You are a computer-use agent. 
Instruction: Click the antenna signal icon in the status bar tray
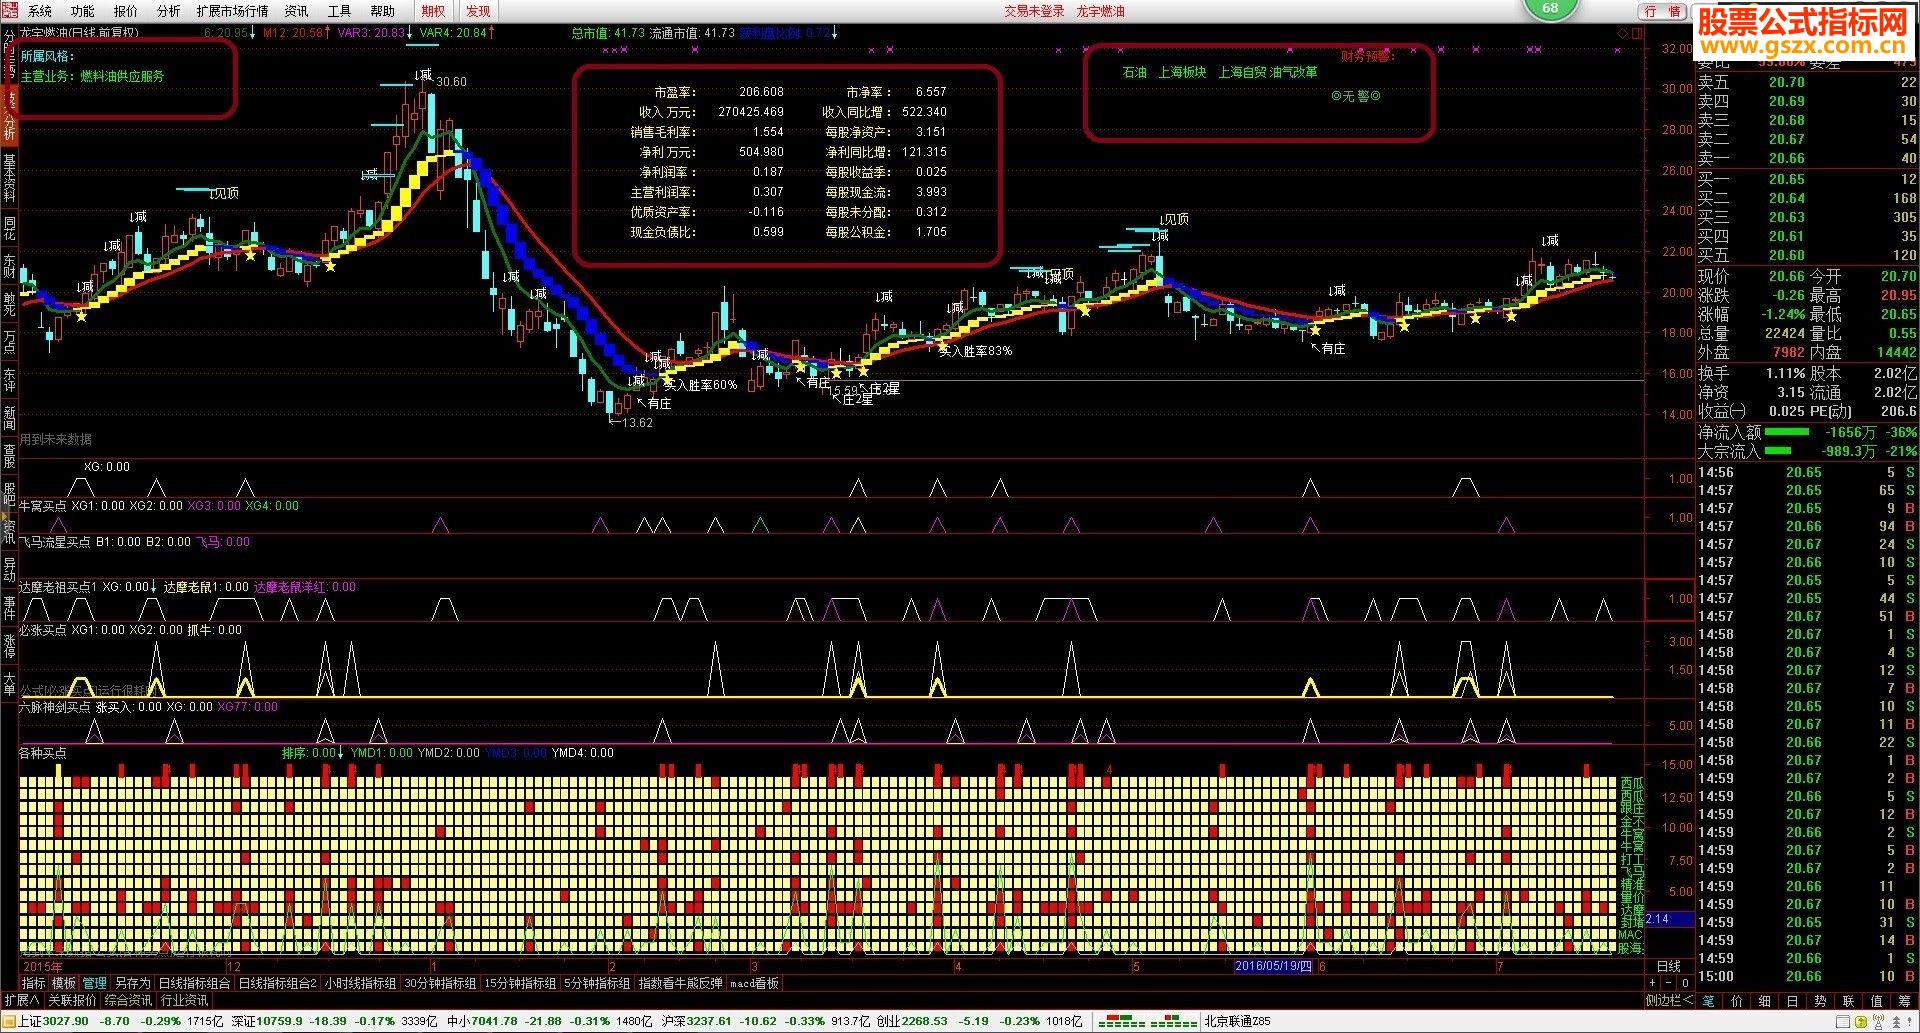click(x=1878, y=1021)
